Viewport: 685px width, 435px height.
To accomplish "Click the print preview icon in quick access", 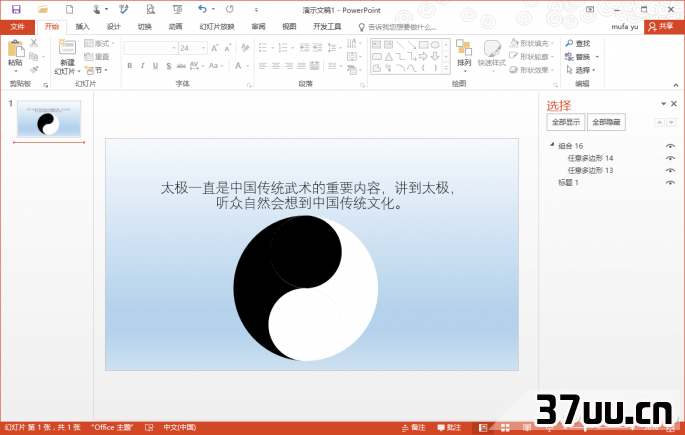I will (x=151, y=9).
